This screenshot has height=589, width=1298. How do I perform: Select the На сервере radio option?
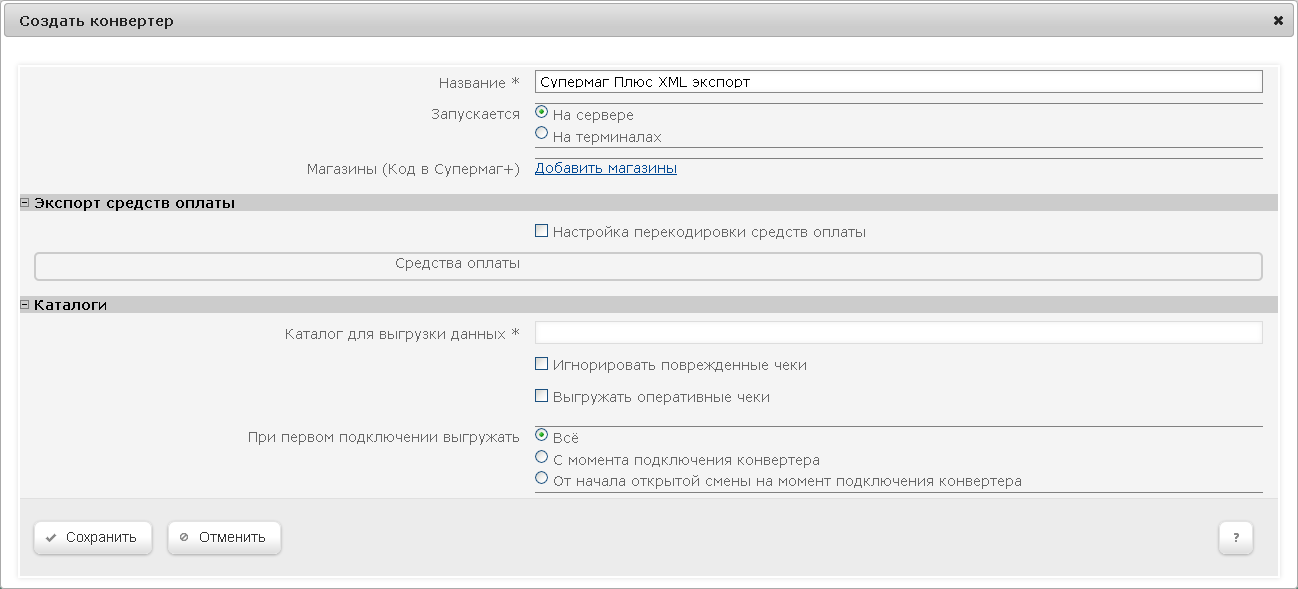click(542, 113)
